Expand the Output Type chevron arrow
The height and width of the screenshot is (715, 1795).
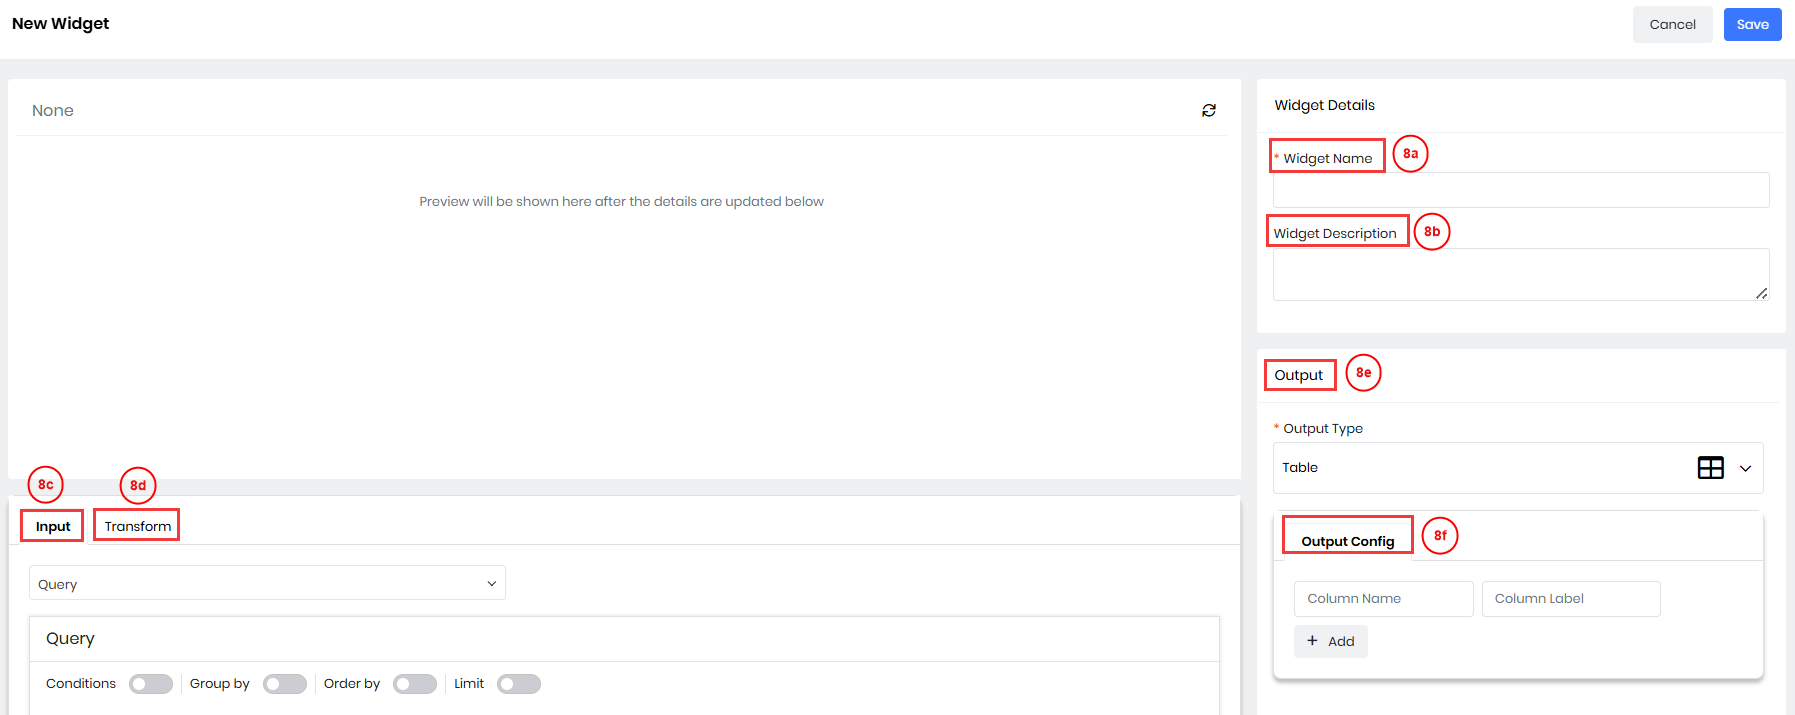tap(1745, 468)
